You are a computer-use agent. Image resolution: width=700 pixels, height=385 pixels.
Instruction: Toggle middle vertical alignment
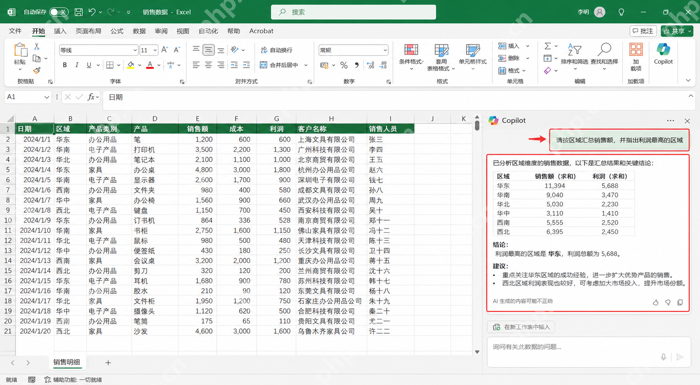pos(208,50)
